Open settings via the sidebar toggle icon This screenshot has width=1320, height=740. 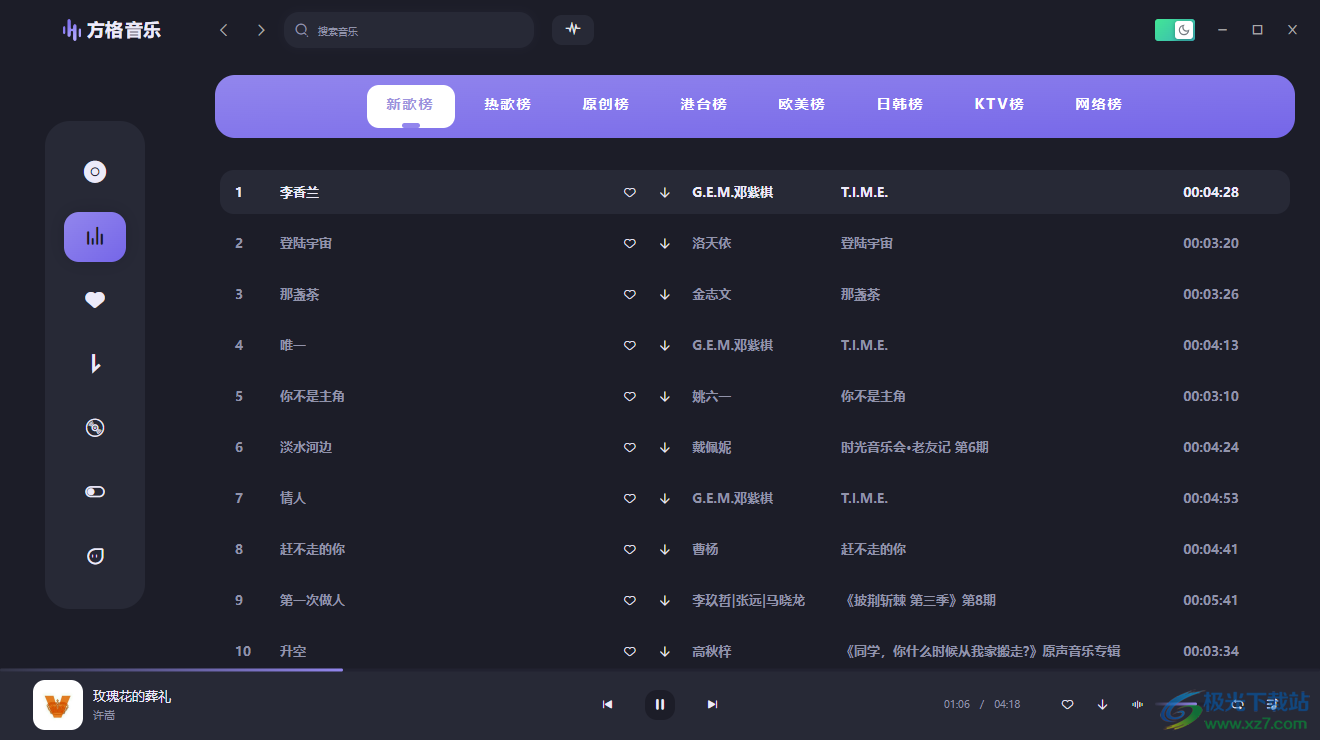pos(94,491)
